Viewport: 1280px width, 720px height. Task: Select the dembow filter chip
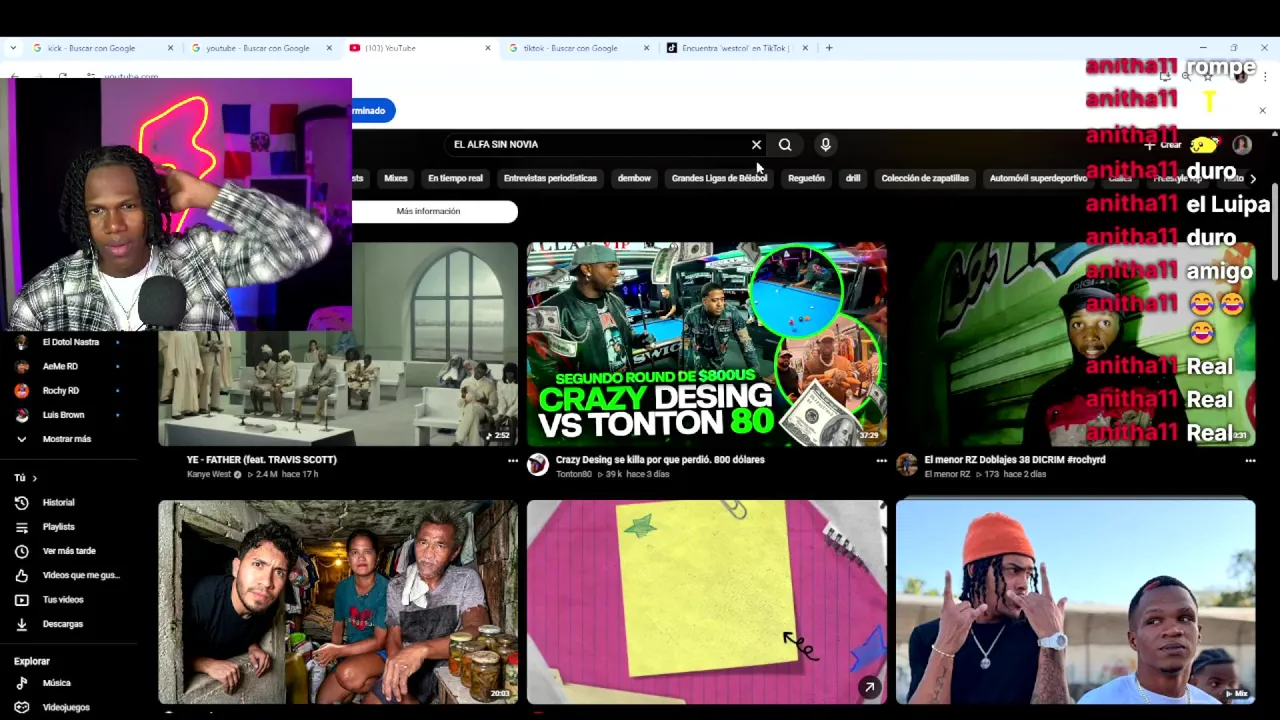point(634,178)
